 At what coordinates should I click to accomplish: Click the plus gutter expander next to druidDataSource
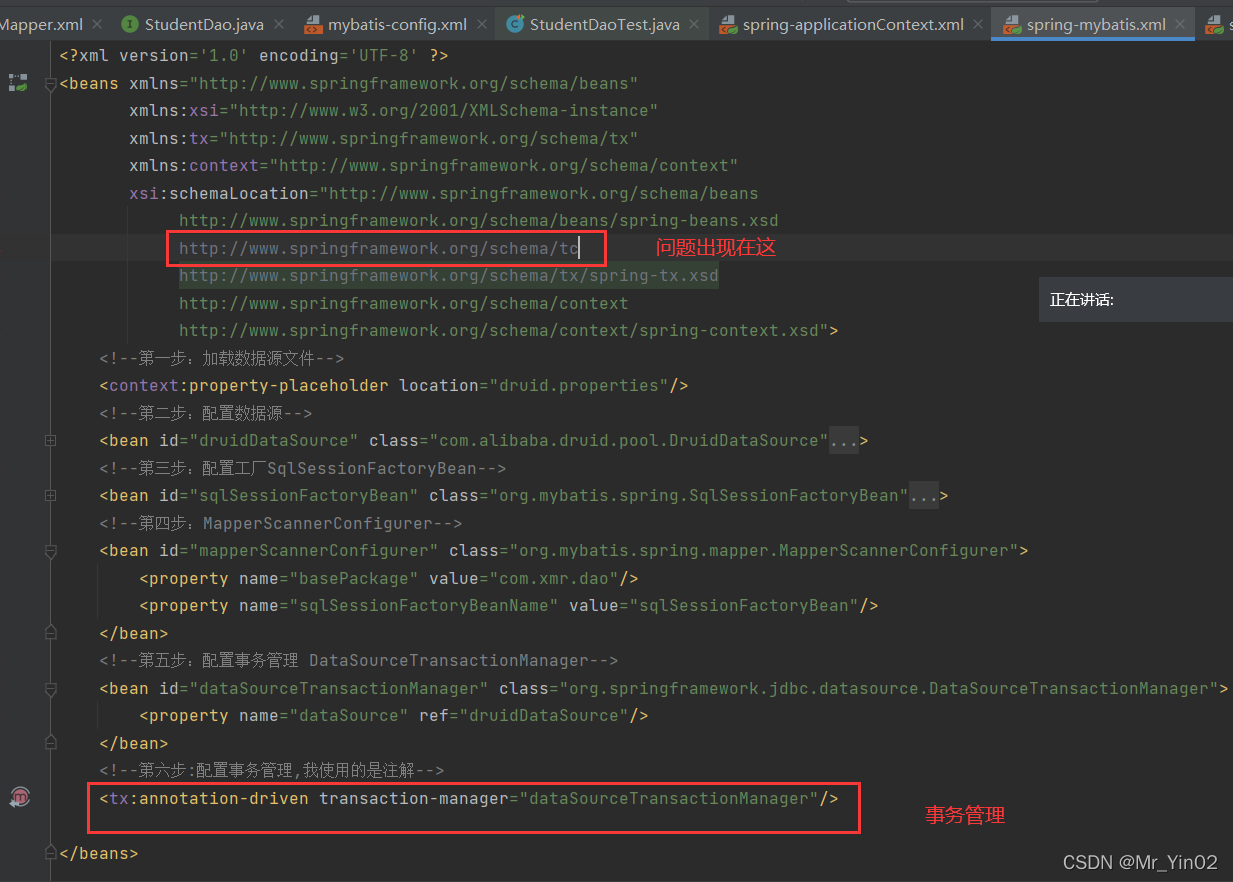(49, 440)
